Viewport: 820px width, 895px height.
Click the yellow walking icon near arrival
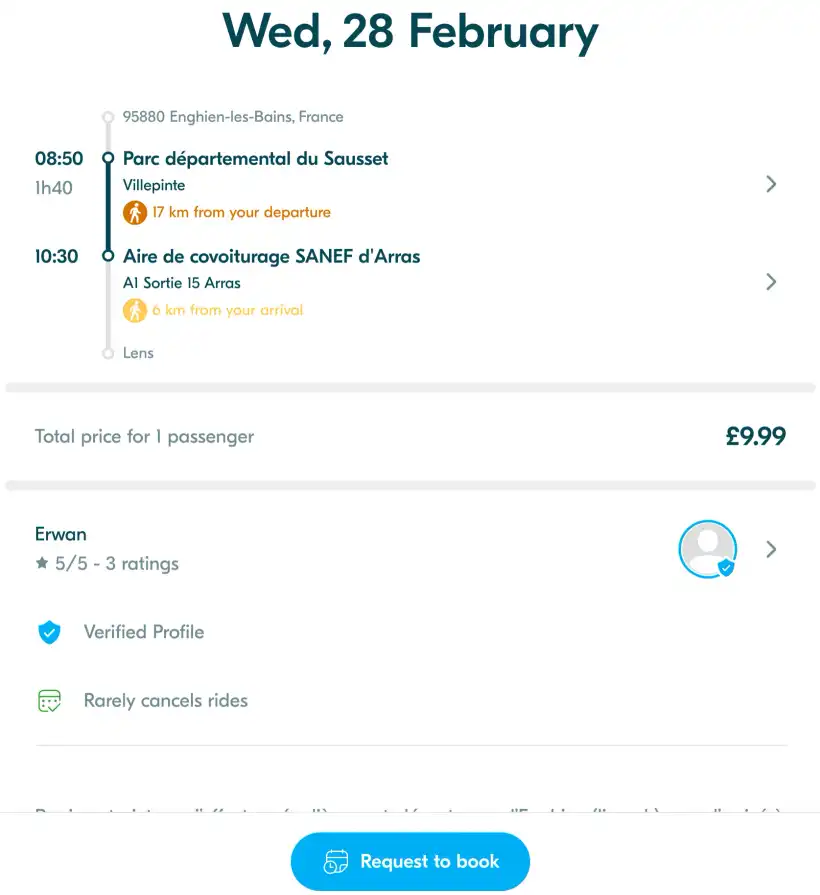[135, 310]
